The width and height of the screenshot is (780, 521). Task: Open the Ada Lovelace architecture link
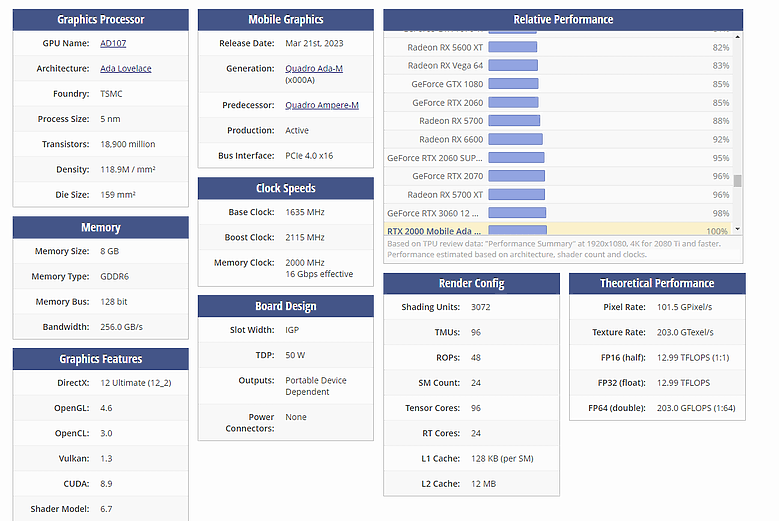[125, 69]
